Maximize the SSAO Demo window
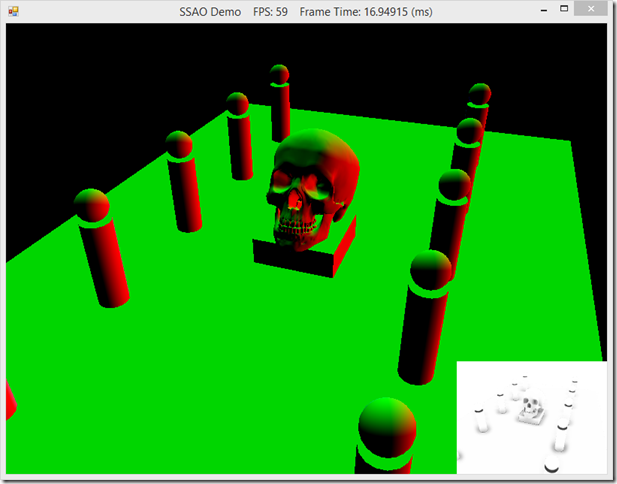This screenshot has width=617, height=484. click(x=565, y=10)
